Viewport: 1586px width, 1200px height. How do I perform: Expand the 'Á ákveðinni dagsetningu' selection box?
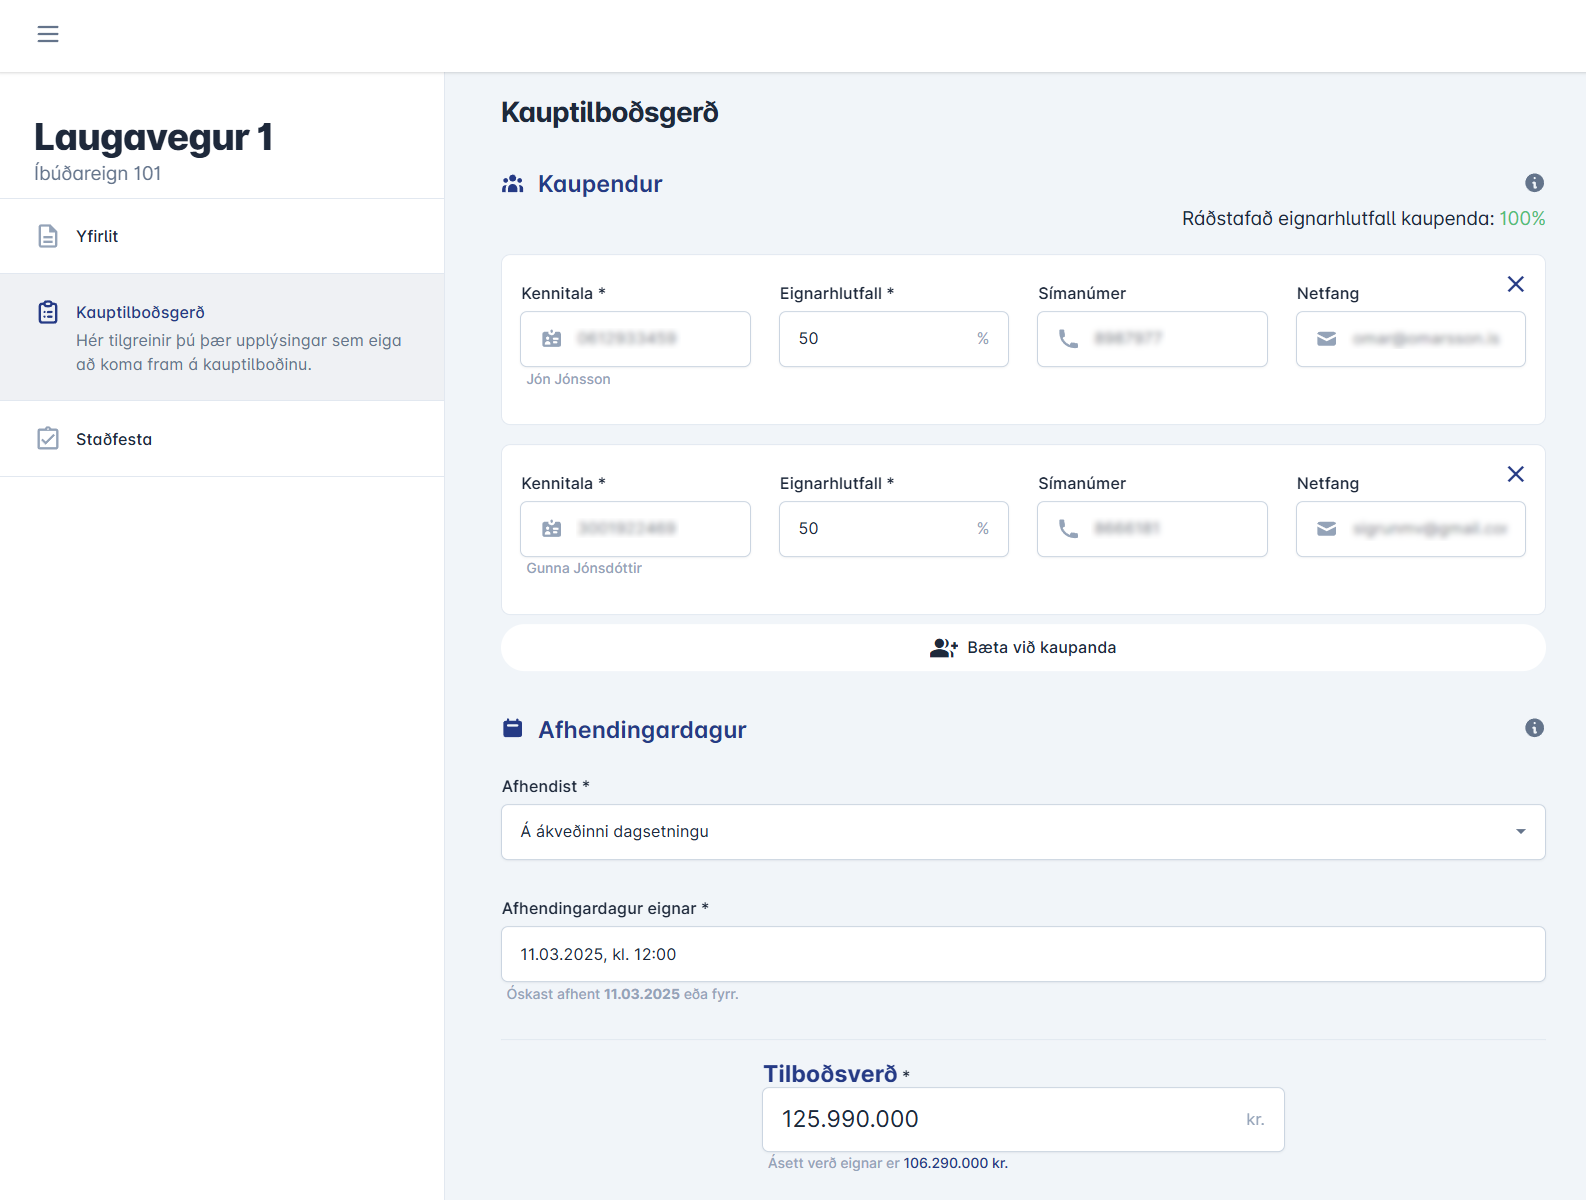(1000, 832)
